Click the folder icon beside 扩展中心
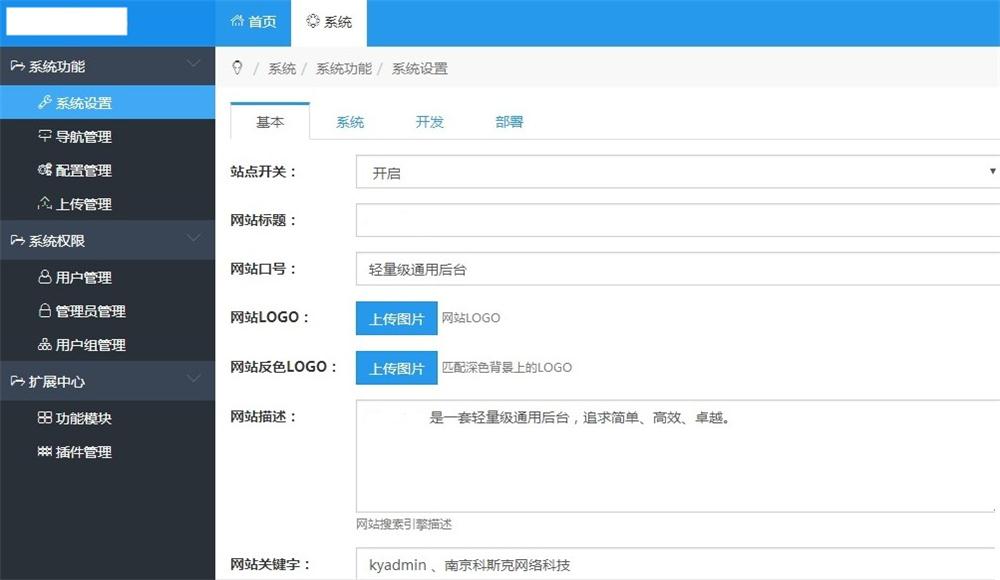This screenshot has width=1000, height=580. pyautogui.click(x=17, y=381)
